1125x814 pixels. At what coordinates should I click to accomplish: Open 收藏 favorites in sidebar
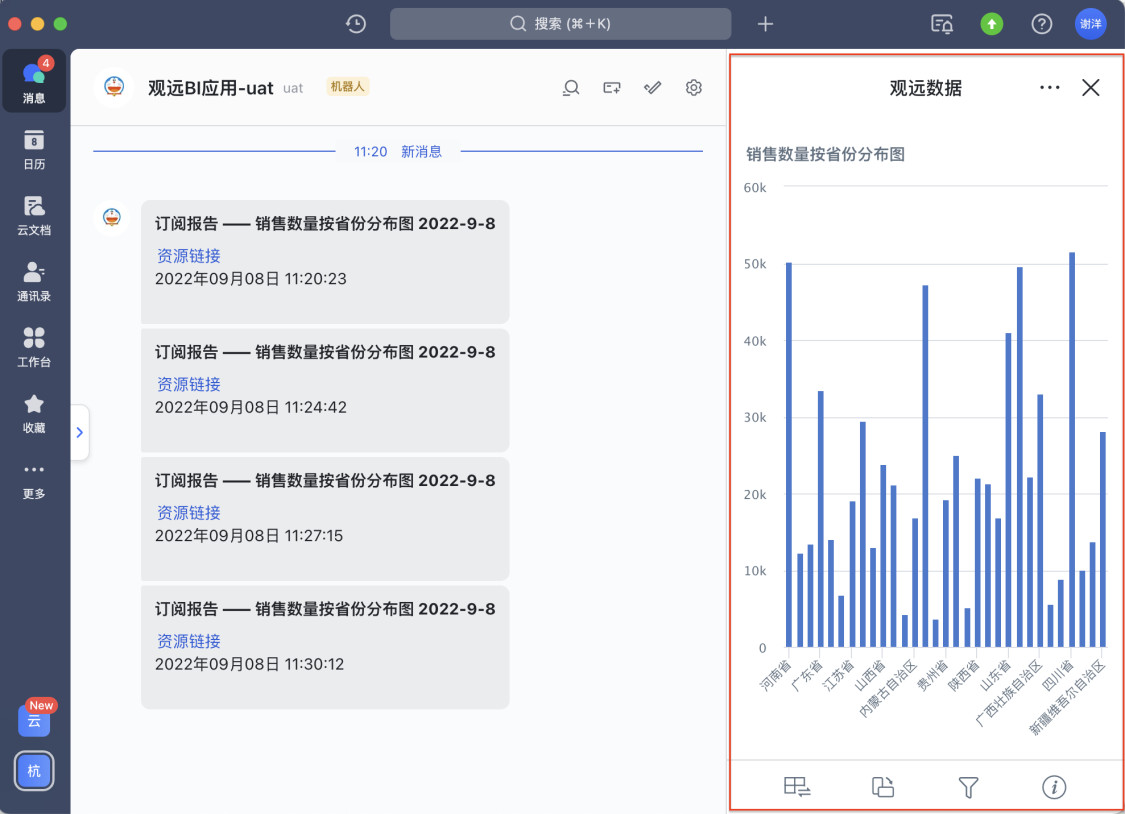pos(34,412)
